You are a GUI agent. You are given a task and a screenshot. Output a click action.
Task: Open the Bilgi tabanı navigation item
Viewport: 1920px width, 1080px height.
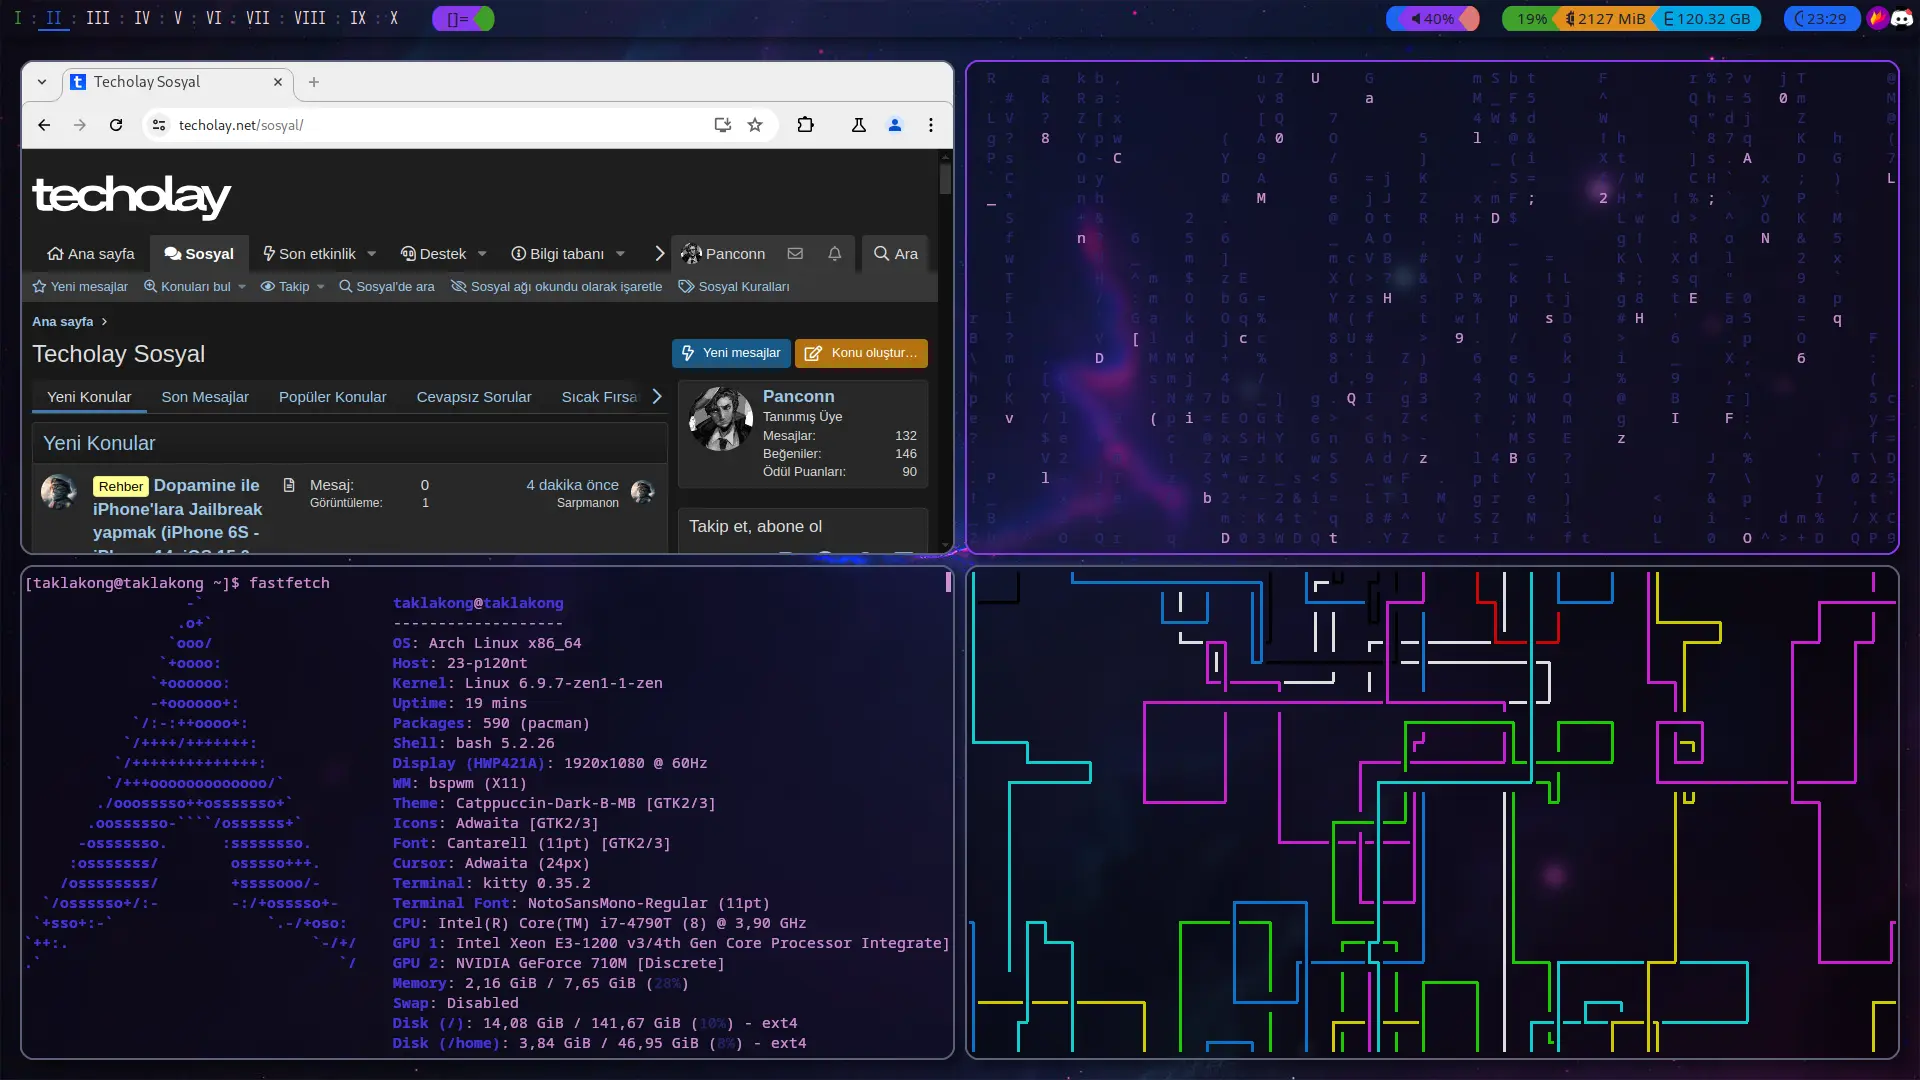pyautogui.click(x=558, y=254)
